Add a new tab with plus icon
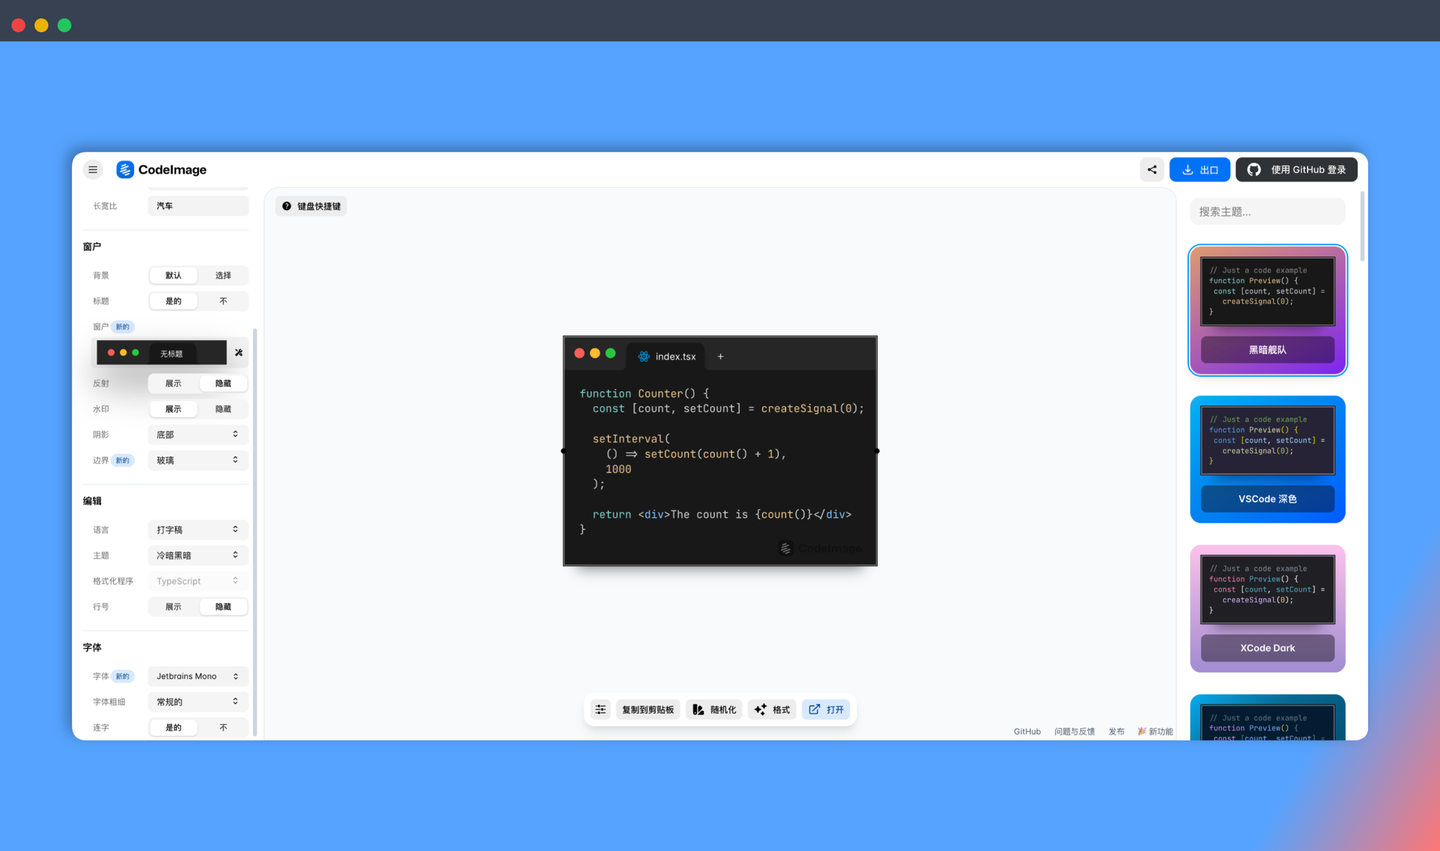The width and height of the screenshot is (1440, 851). (720, 357)
